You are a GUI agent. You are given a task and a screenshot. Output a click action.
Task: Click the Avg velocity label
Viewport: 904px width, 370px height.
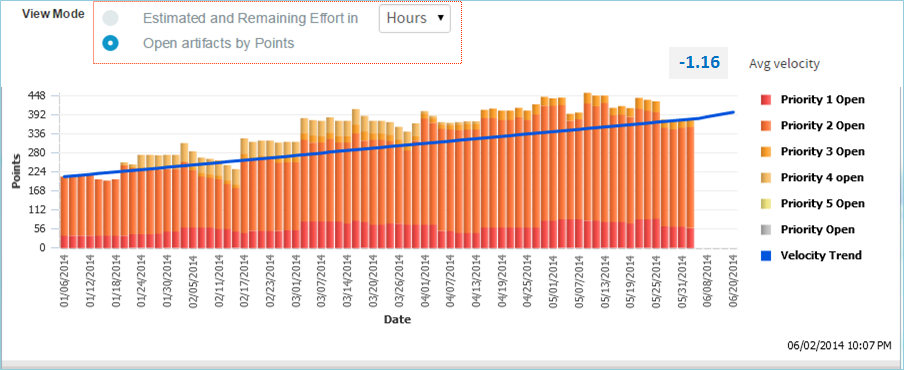click(x=784, y=64)
